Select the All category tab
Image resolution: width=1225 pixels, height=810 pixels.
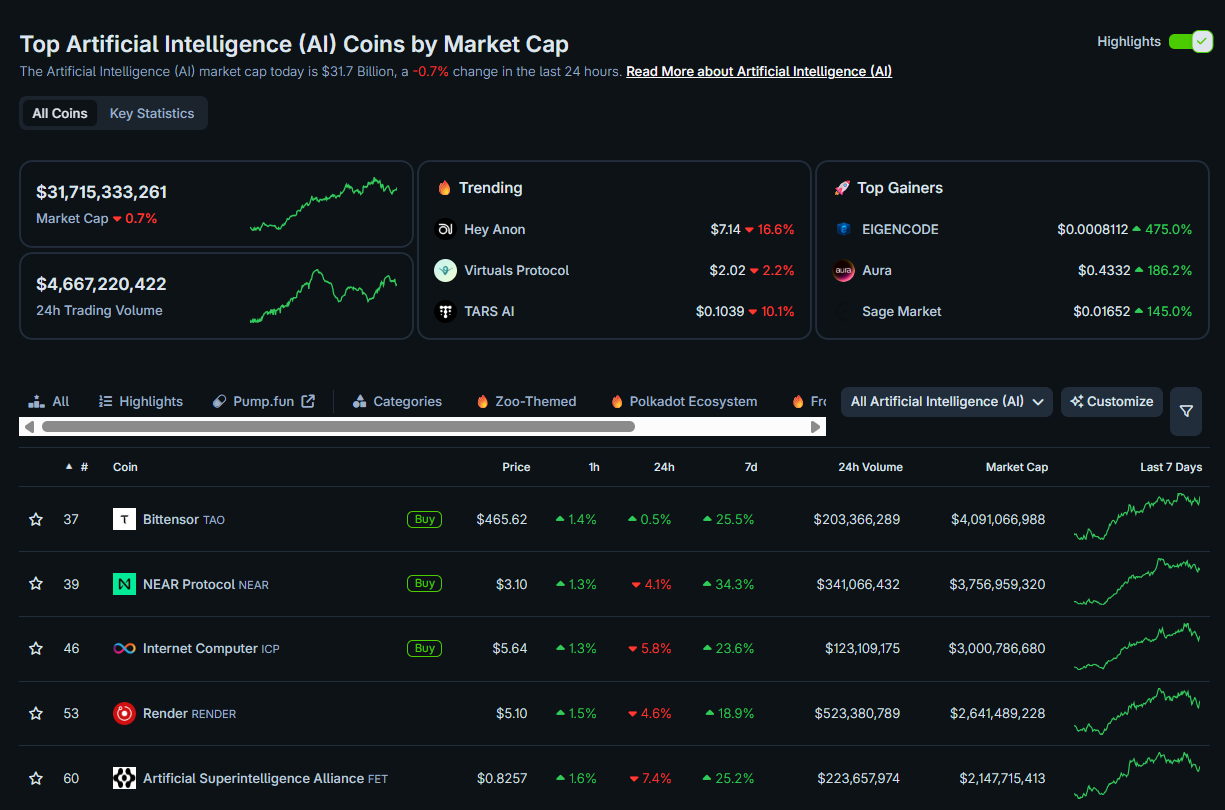pyautogui.click(x=49, y=401)
